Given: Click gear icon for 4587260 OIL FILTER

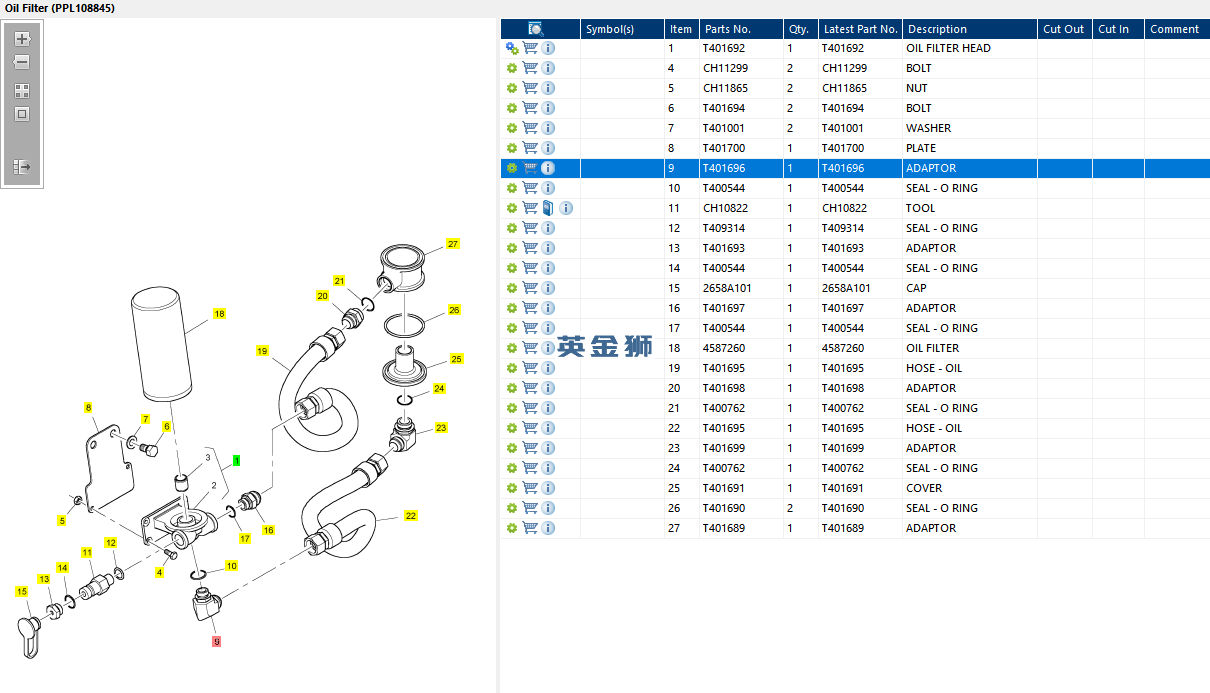Looking at the screenshot, I should pos(512,348).
